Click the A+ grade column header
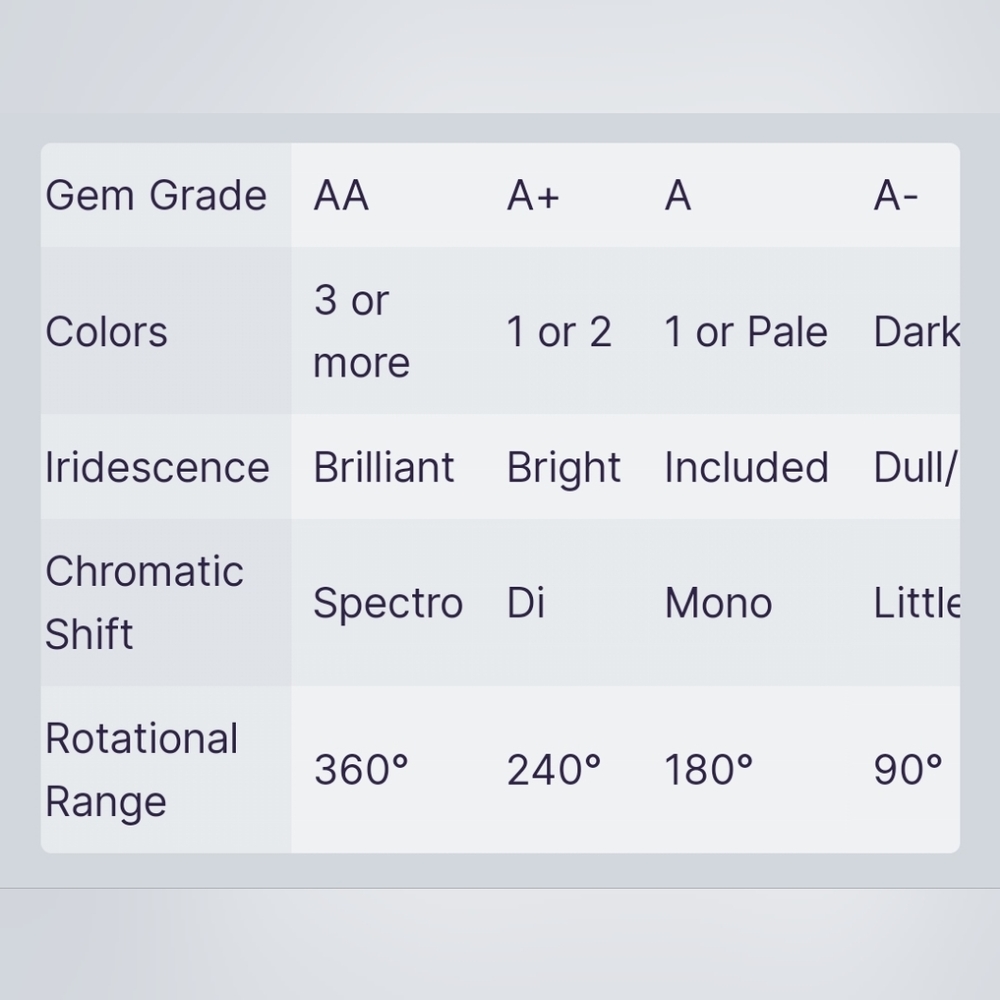 (533, 195)
